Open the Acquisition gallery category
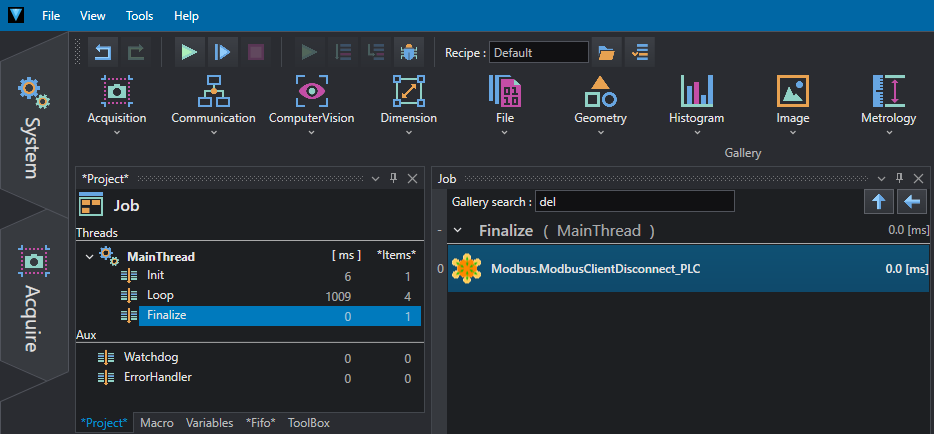Screen dimensions: 934x434 tap(117, 92)
